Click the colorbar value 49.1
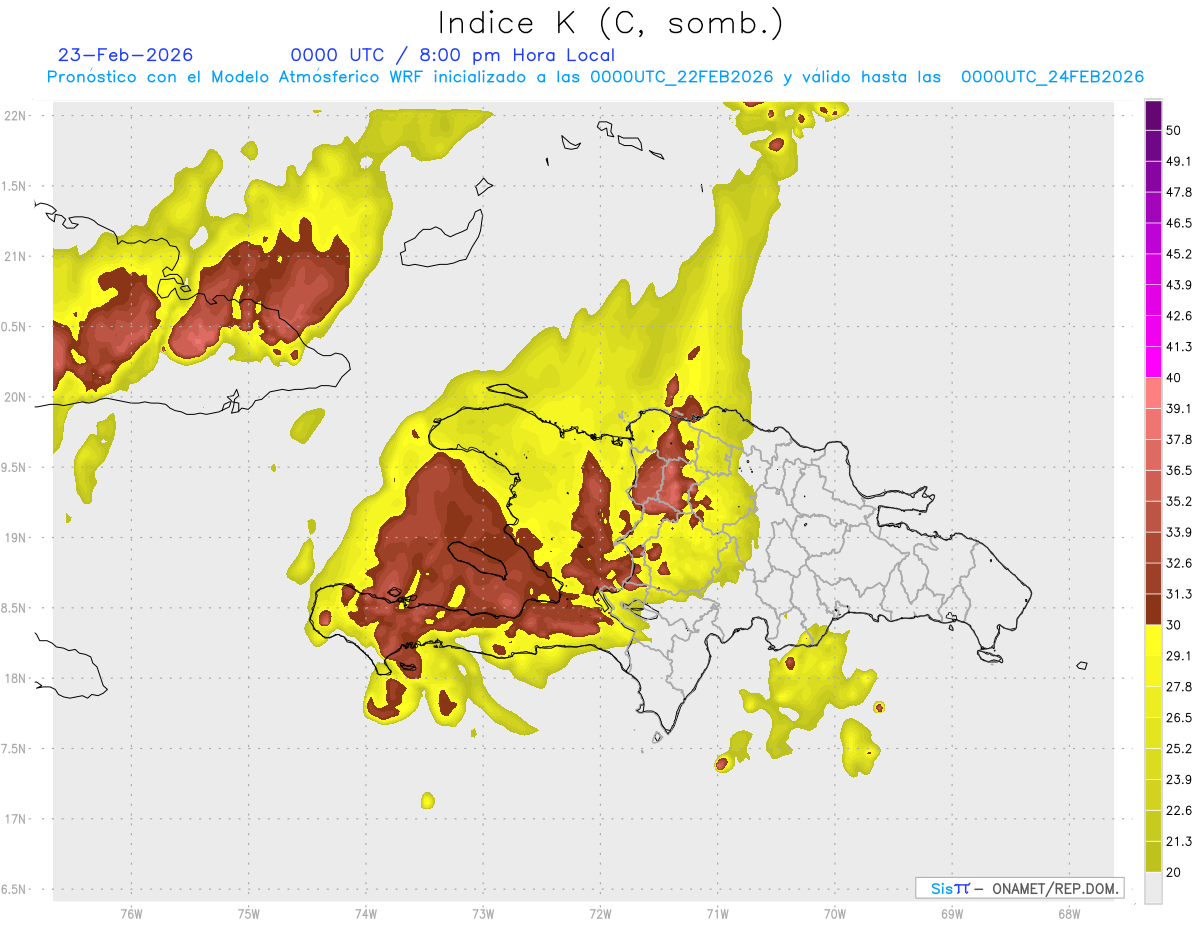This screenshot has width=1200, height=927. (x=1180, y=162)
